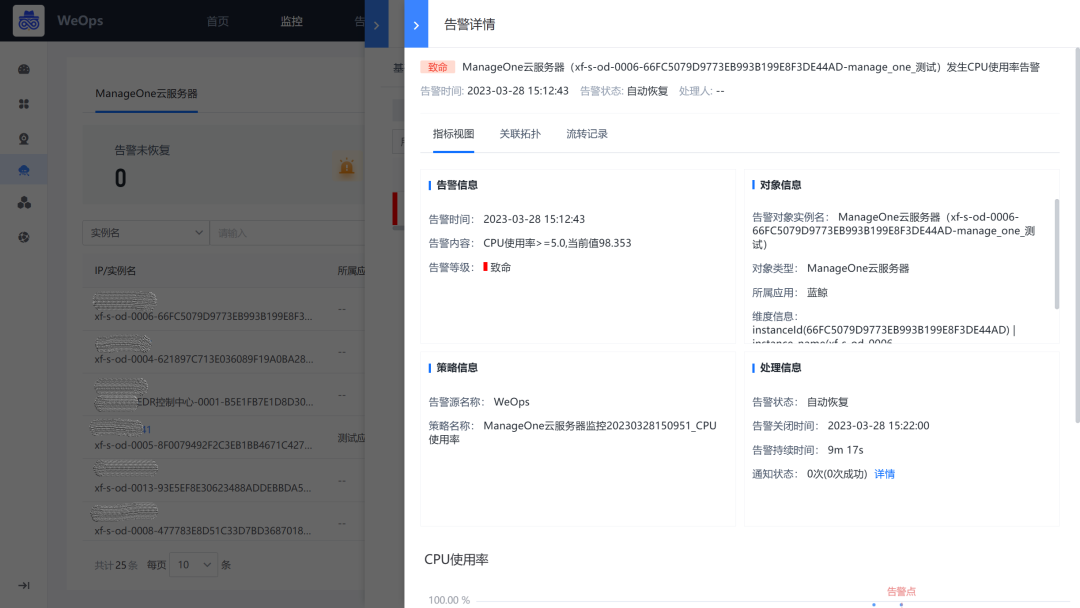Click the IP/实例名 column header
The height and width of the screenshot is (608, 1080).
point(115,271)
